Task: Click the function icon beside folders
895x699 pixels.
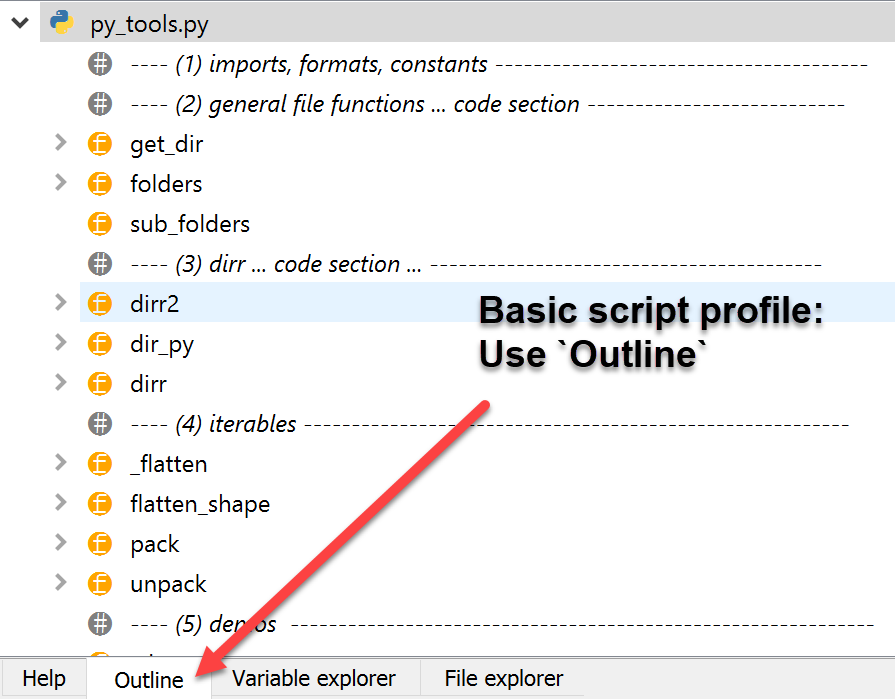Action: [100, 184]
